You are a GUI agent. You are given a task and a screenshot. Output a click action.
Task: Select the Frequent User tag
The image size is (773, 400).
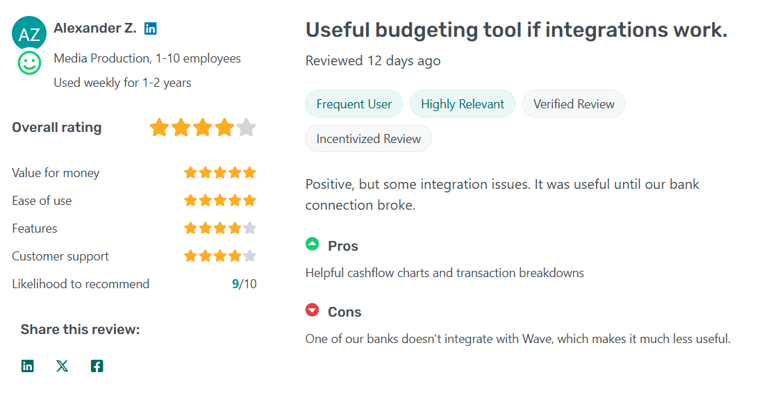[354, 104]
